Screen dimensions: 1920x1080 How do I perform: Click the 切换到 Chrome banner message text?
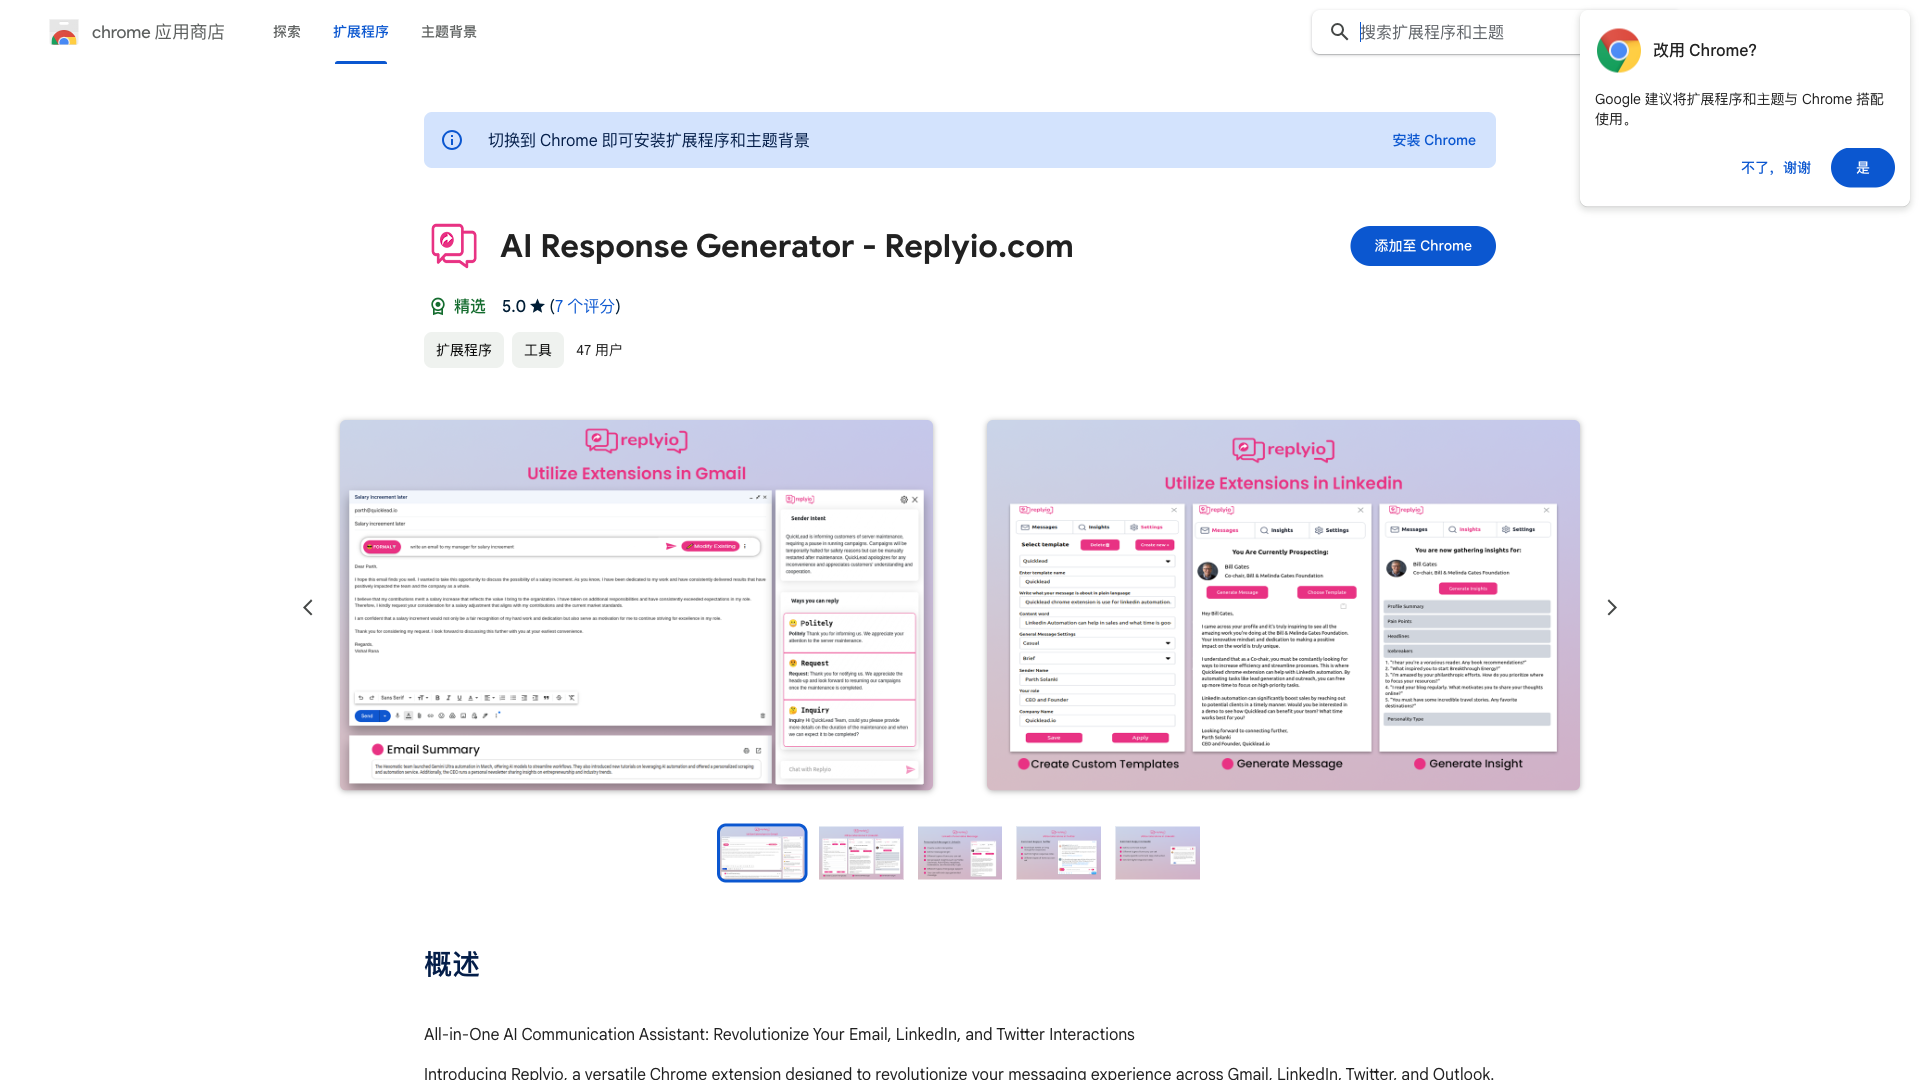[x=649, y=140]
